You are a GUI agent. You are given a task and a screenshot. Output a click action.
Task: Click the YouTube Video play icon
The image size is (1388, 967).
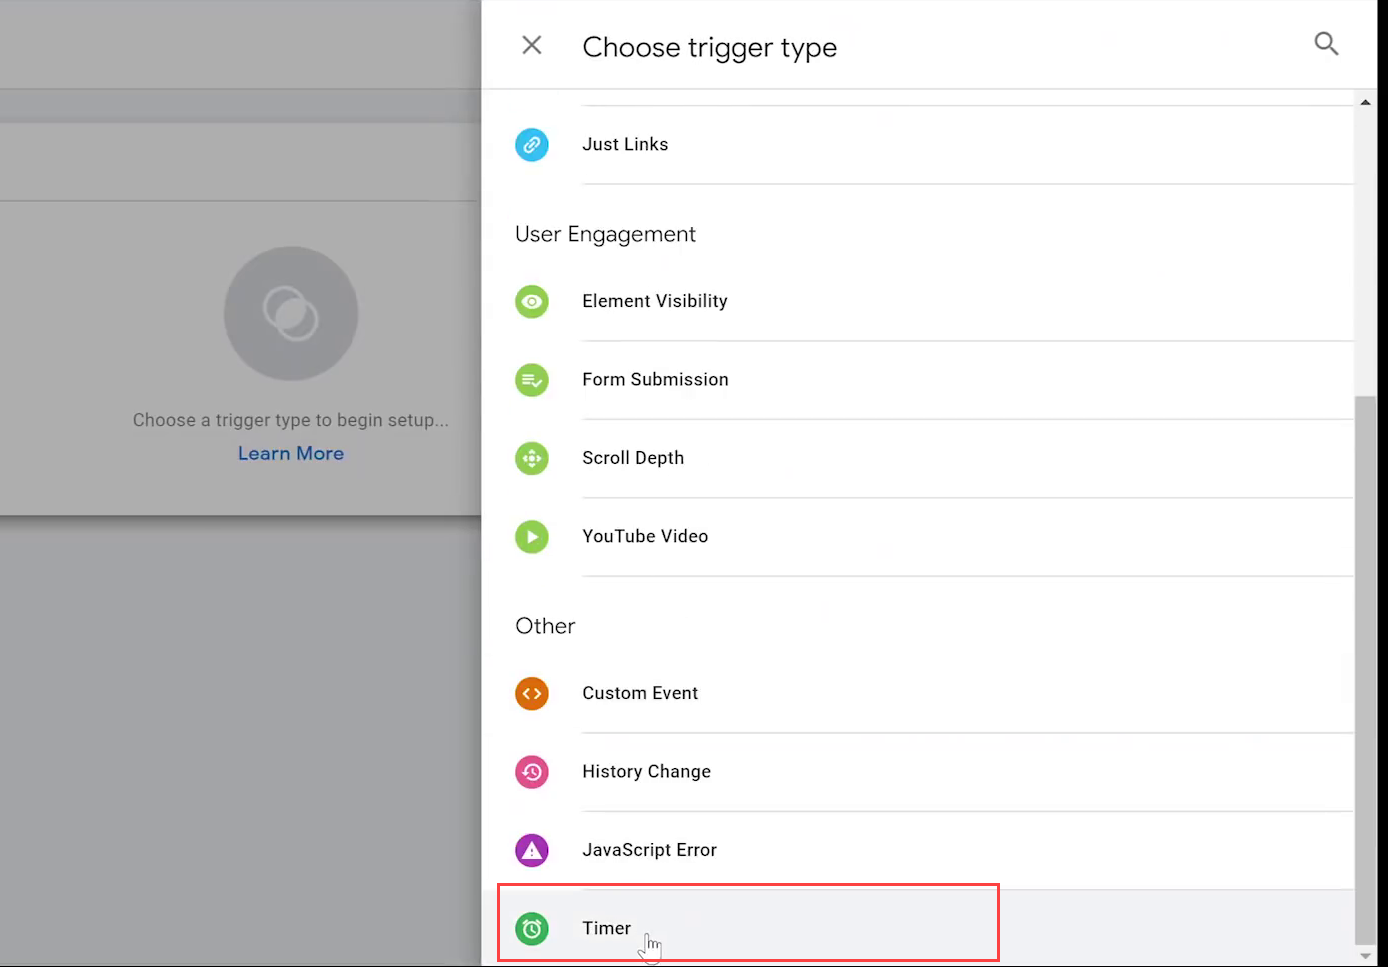pyautogui.click(x=532, y=537)
